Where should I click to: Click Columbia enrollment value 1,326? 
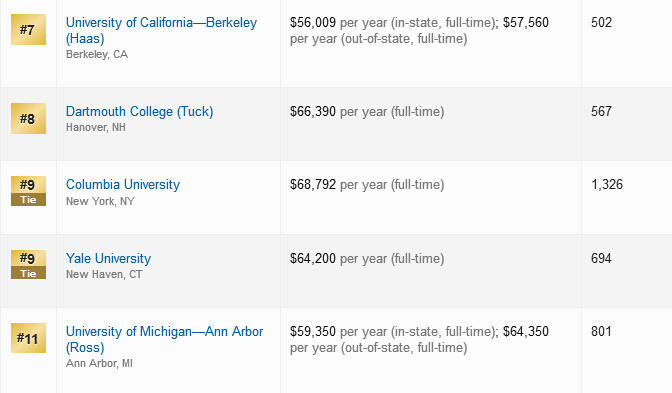[607, 184]
